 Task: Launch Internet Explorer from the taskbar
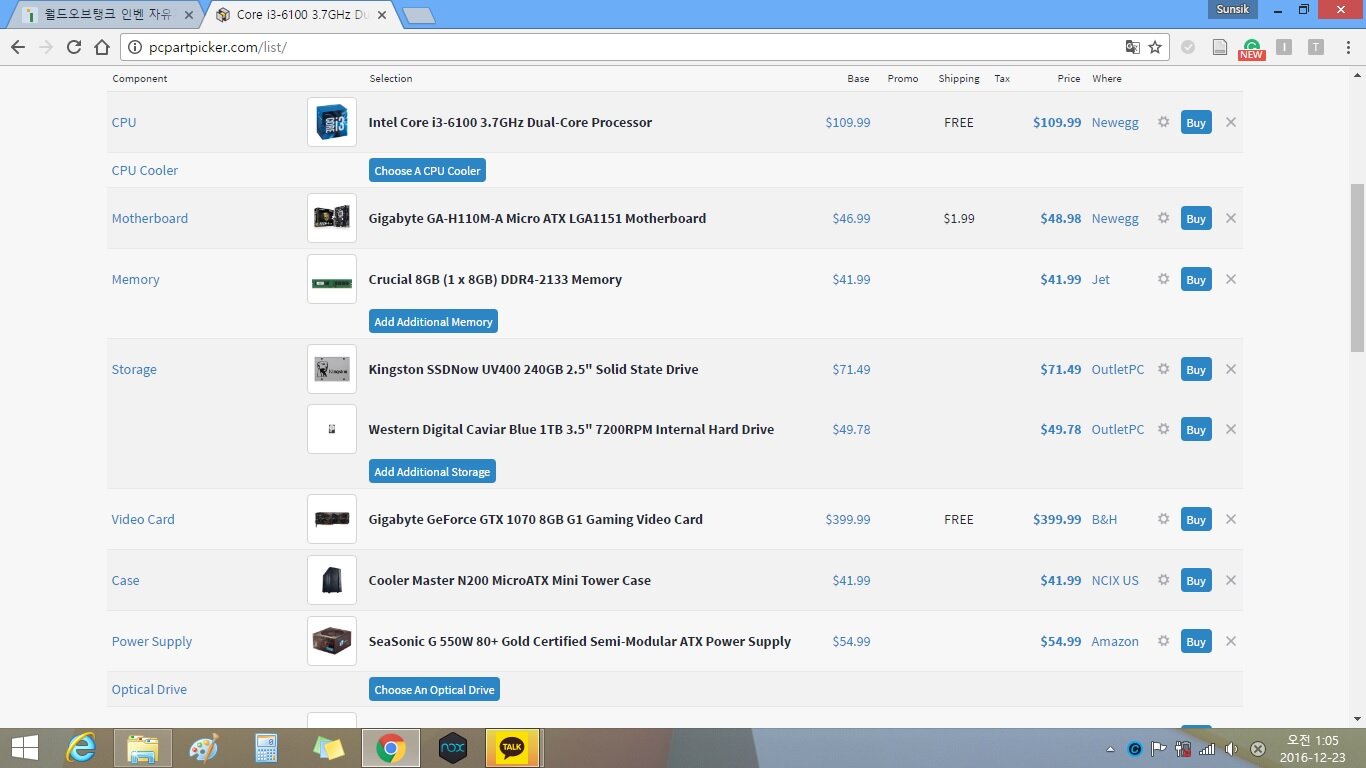click(82, 747)
